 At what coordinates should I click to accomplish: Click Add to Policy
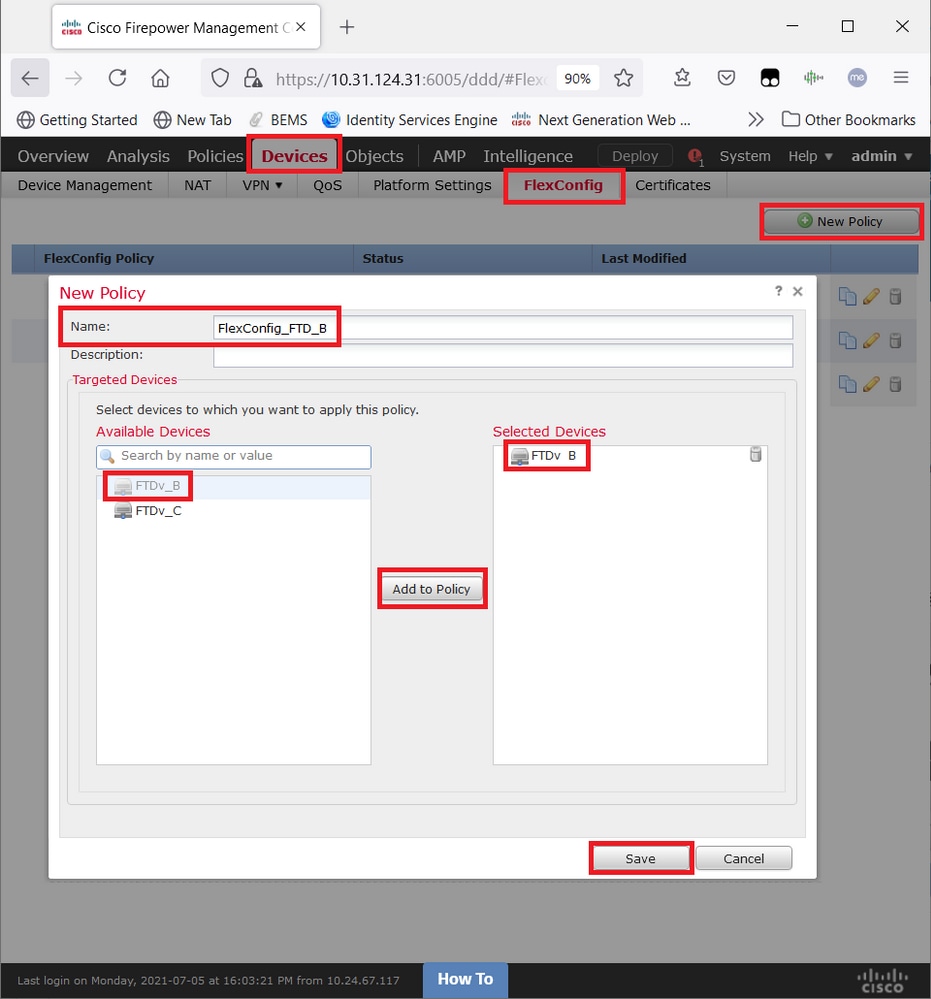click(431, 589)
